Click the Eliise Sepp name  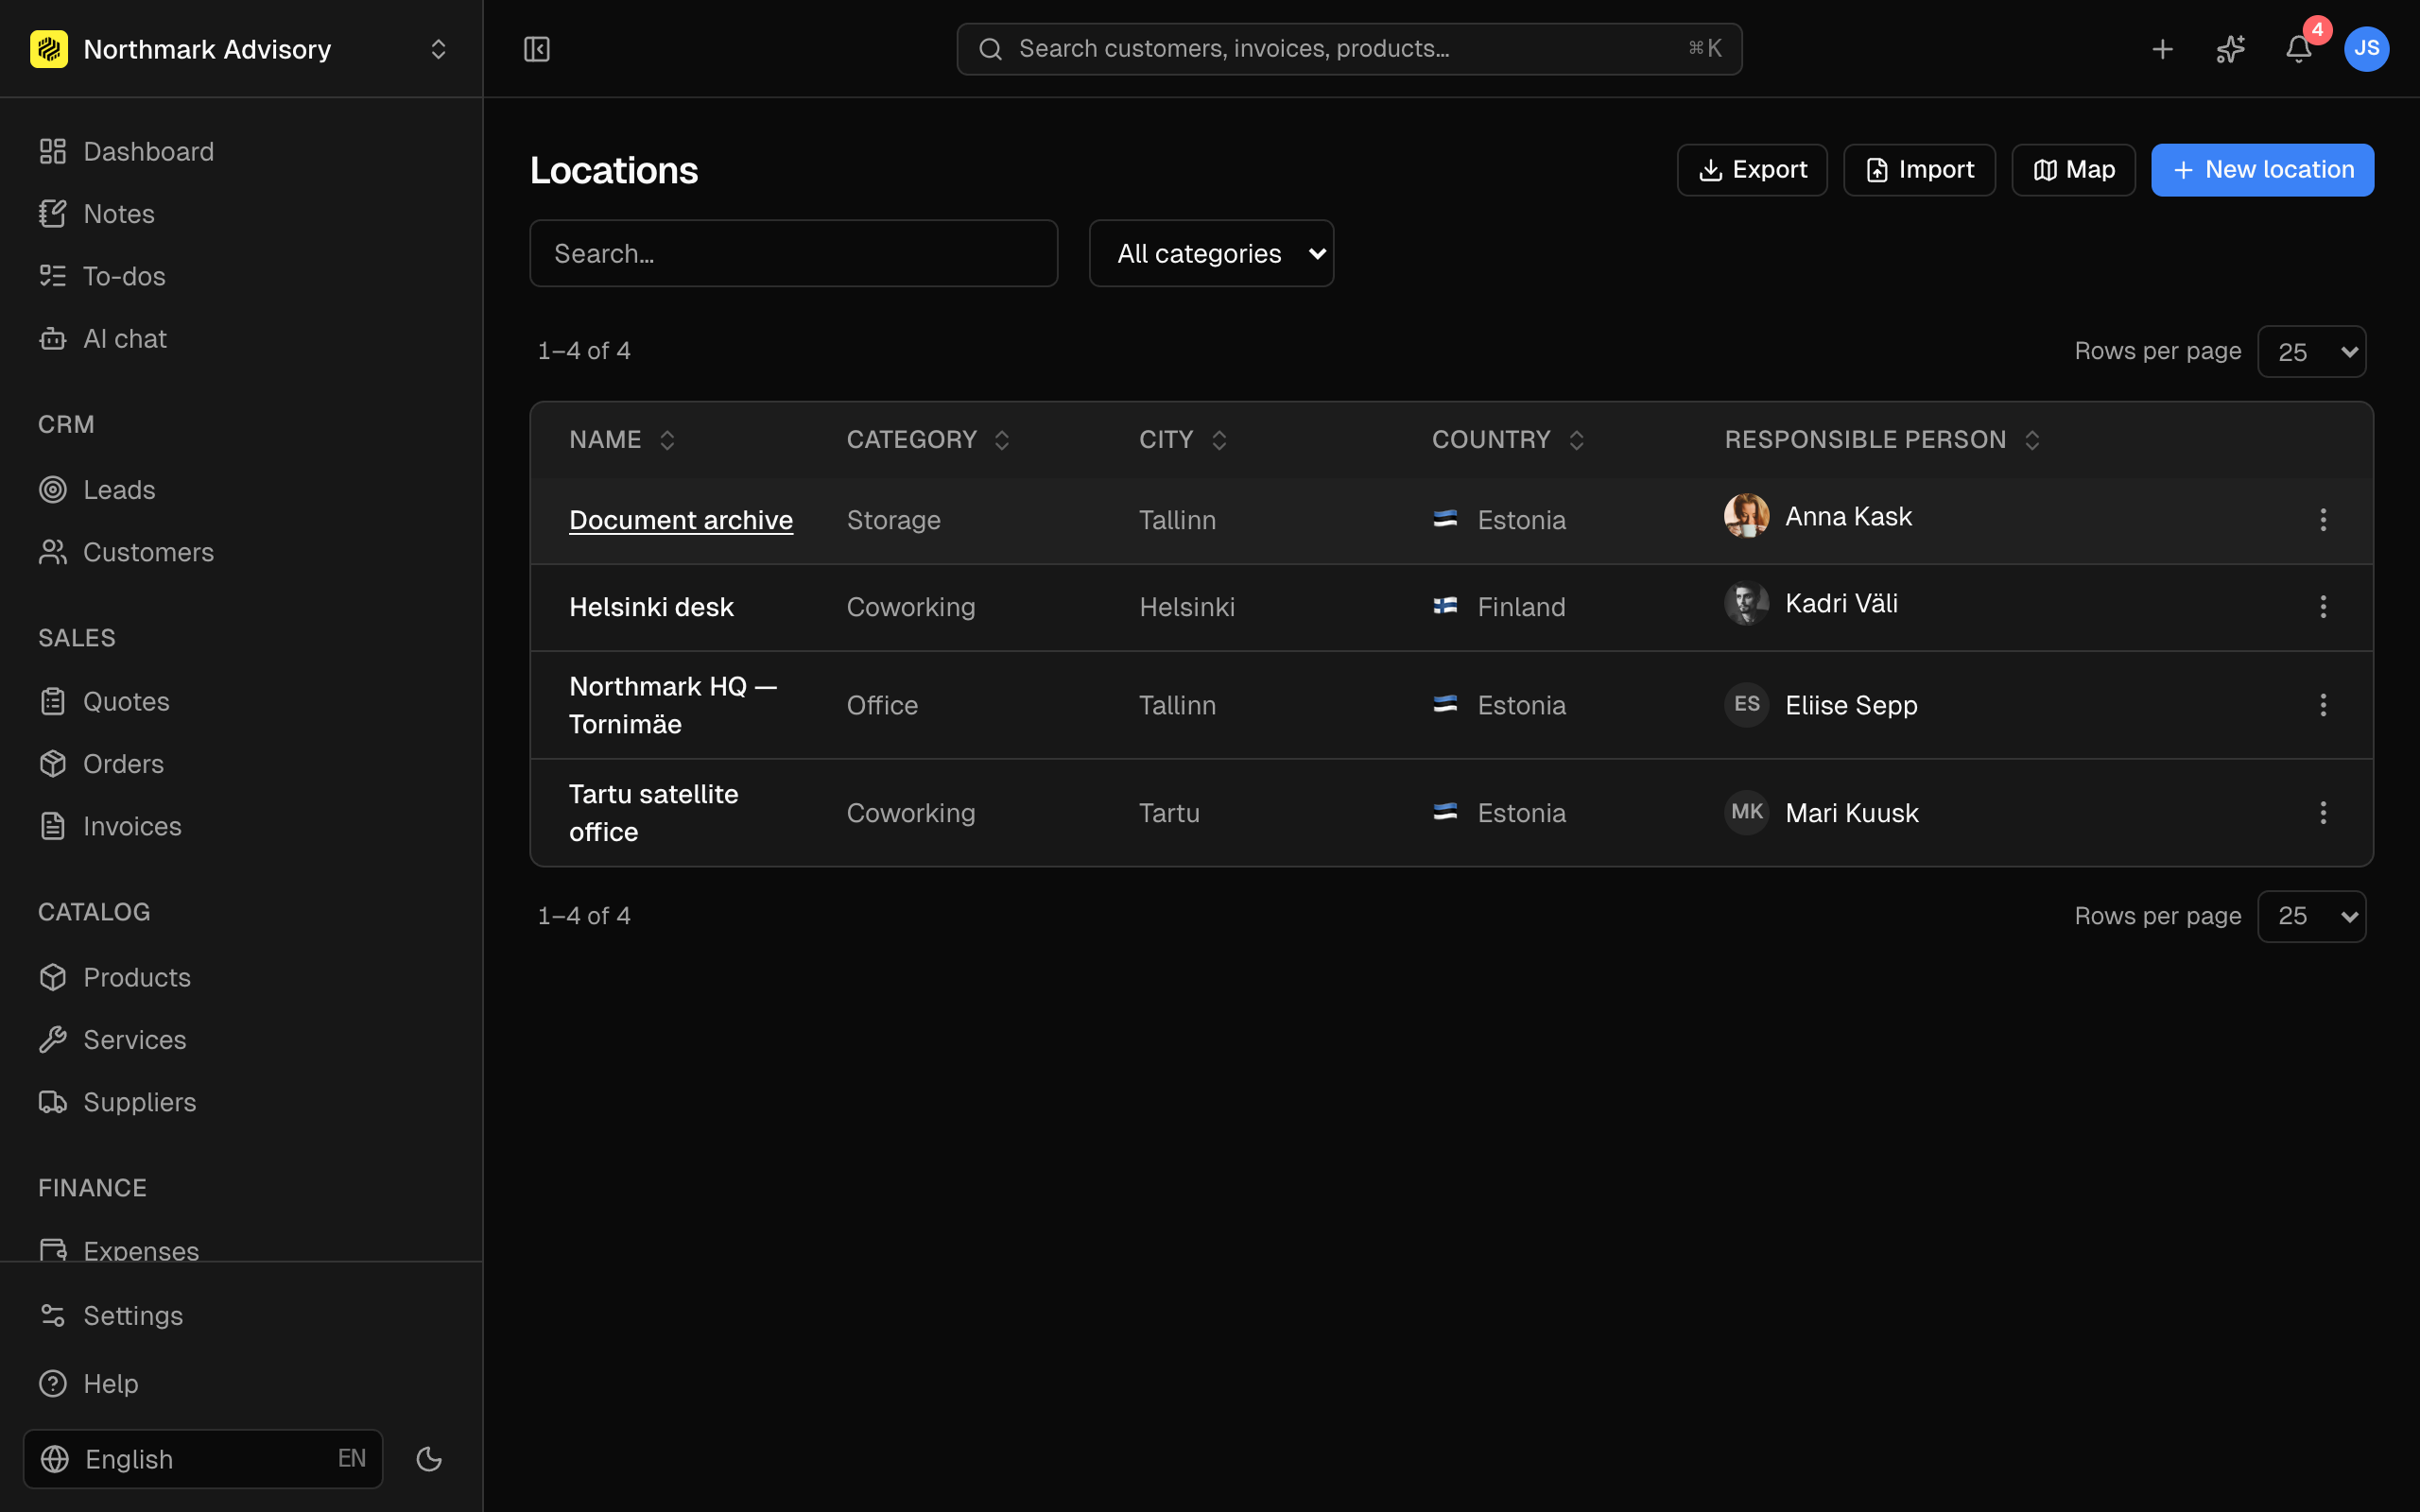[x=1851, y=705]
